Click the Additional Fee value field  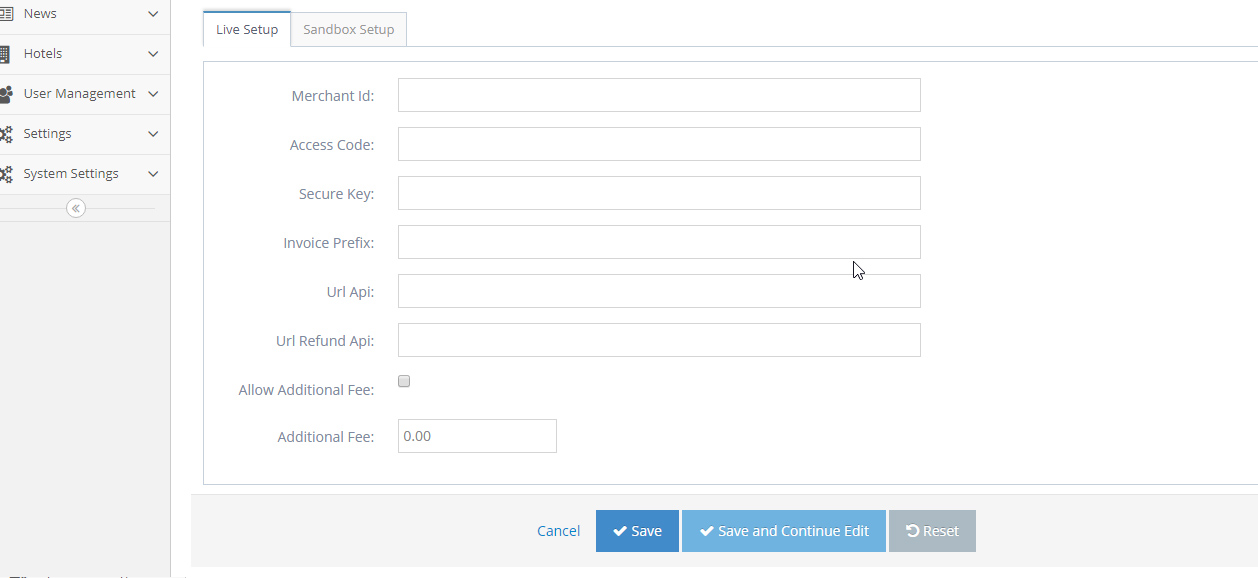click(477, 435)
